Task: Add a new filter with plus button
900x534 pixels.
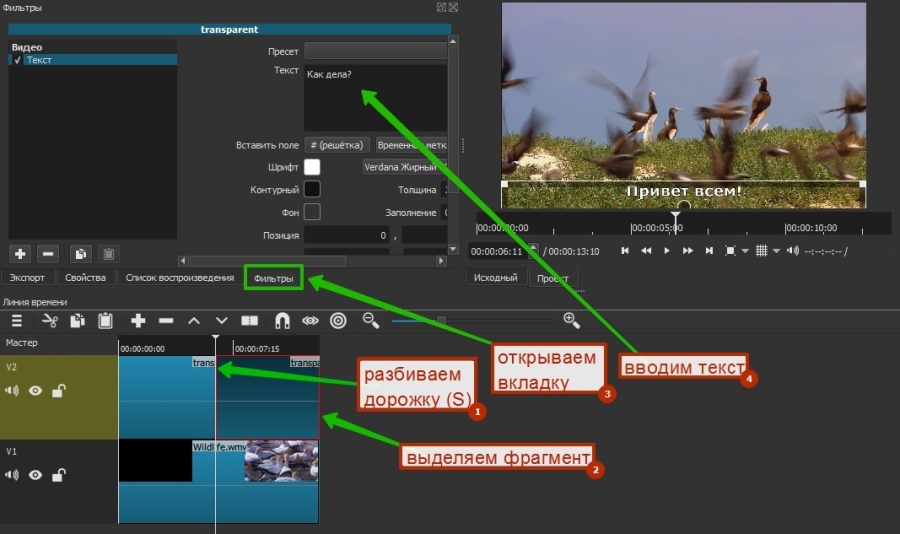Action: pos(21,254)
